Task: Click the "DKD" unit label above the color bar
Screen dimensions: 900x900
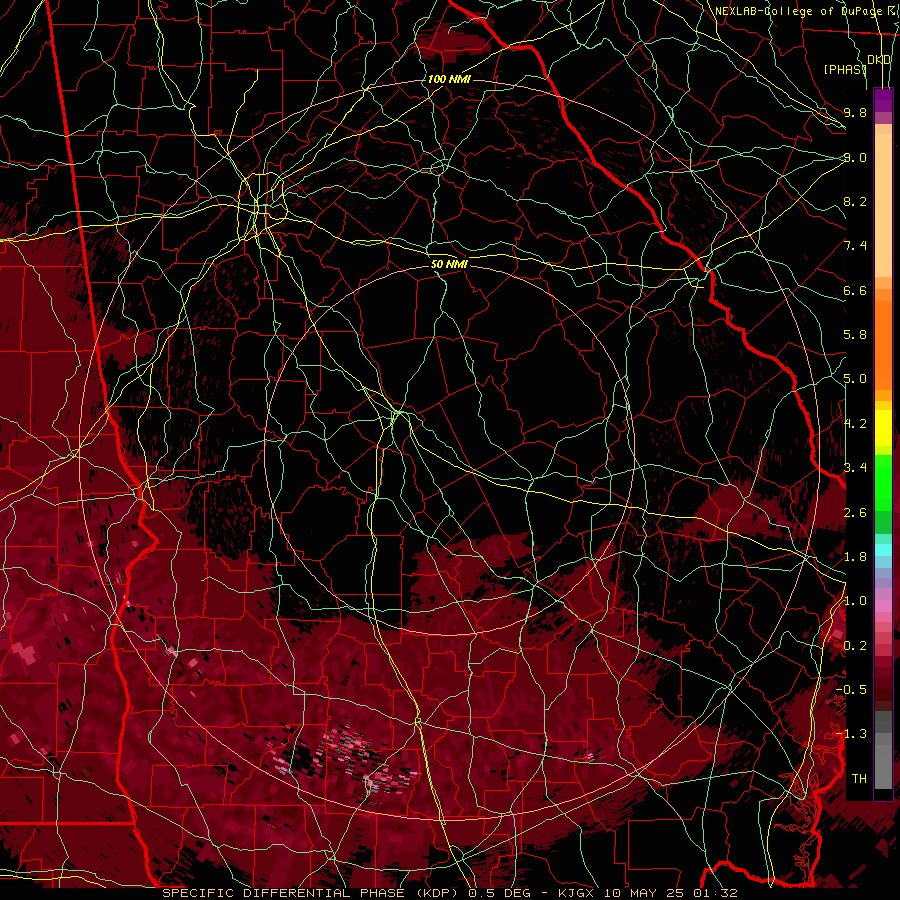Action: click(879, 60)
